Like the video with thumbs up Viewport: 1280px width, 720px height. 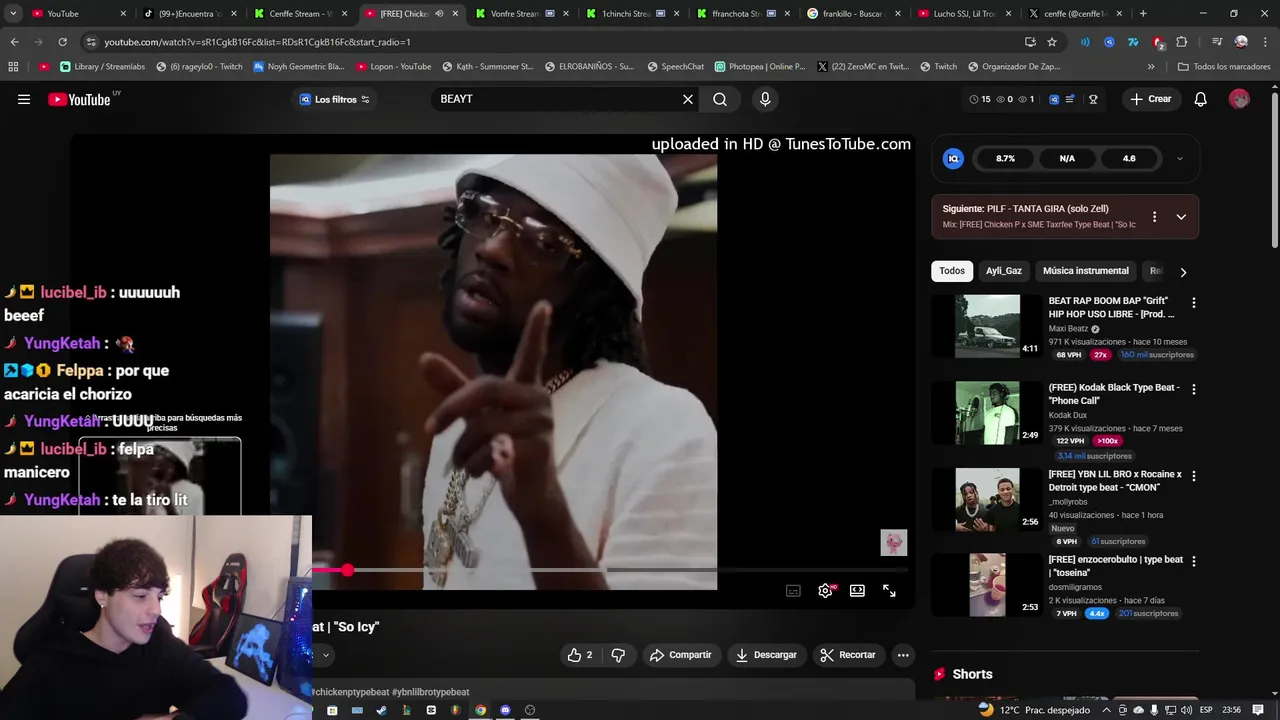tap(580, 655)
